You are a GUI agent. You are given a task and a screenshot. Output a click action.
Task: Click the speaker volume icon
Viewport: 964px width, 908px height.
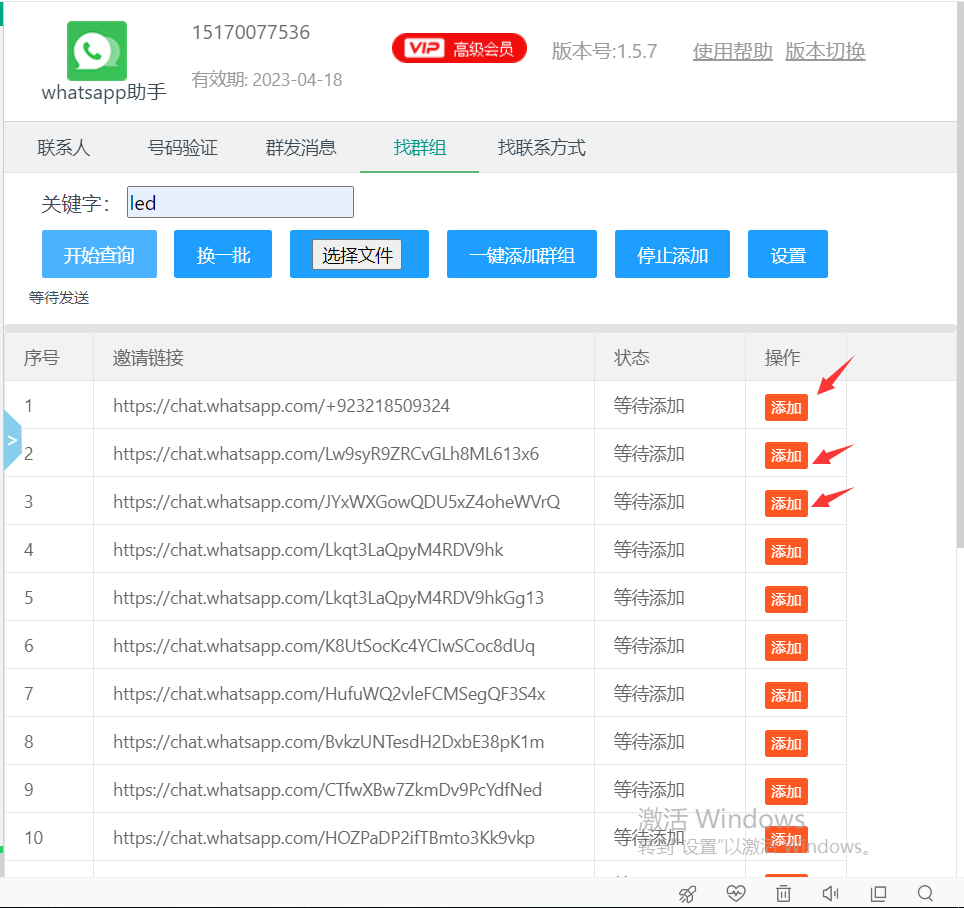point(830,893)
